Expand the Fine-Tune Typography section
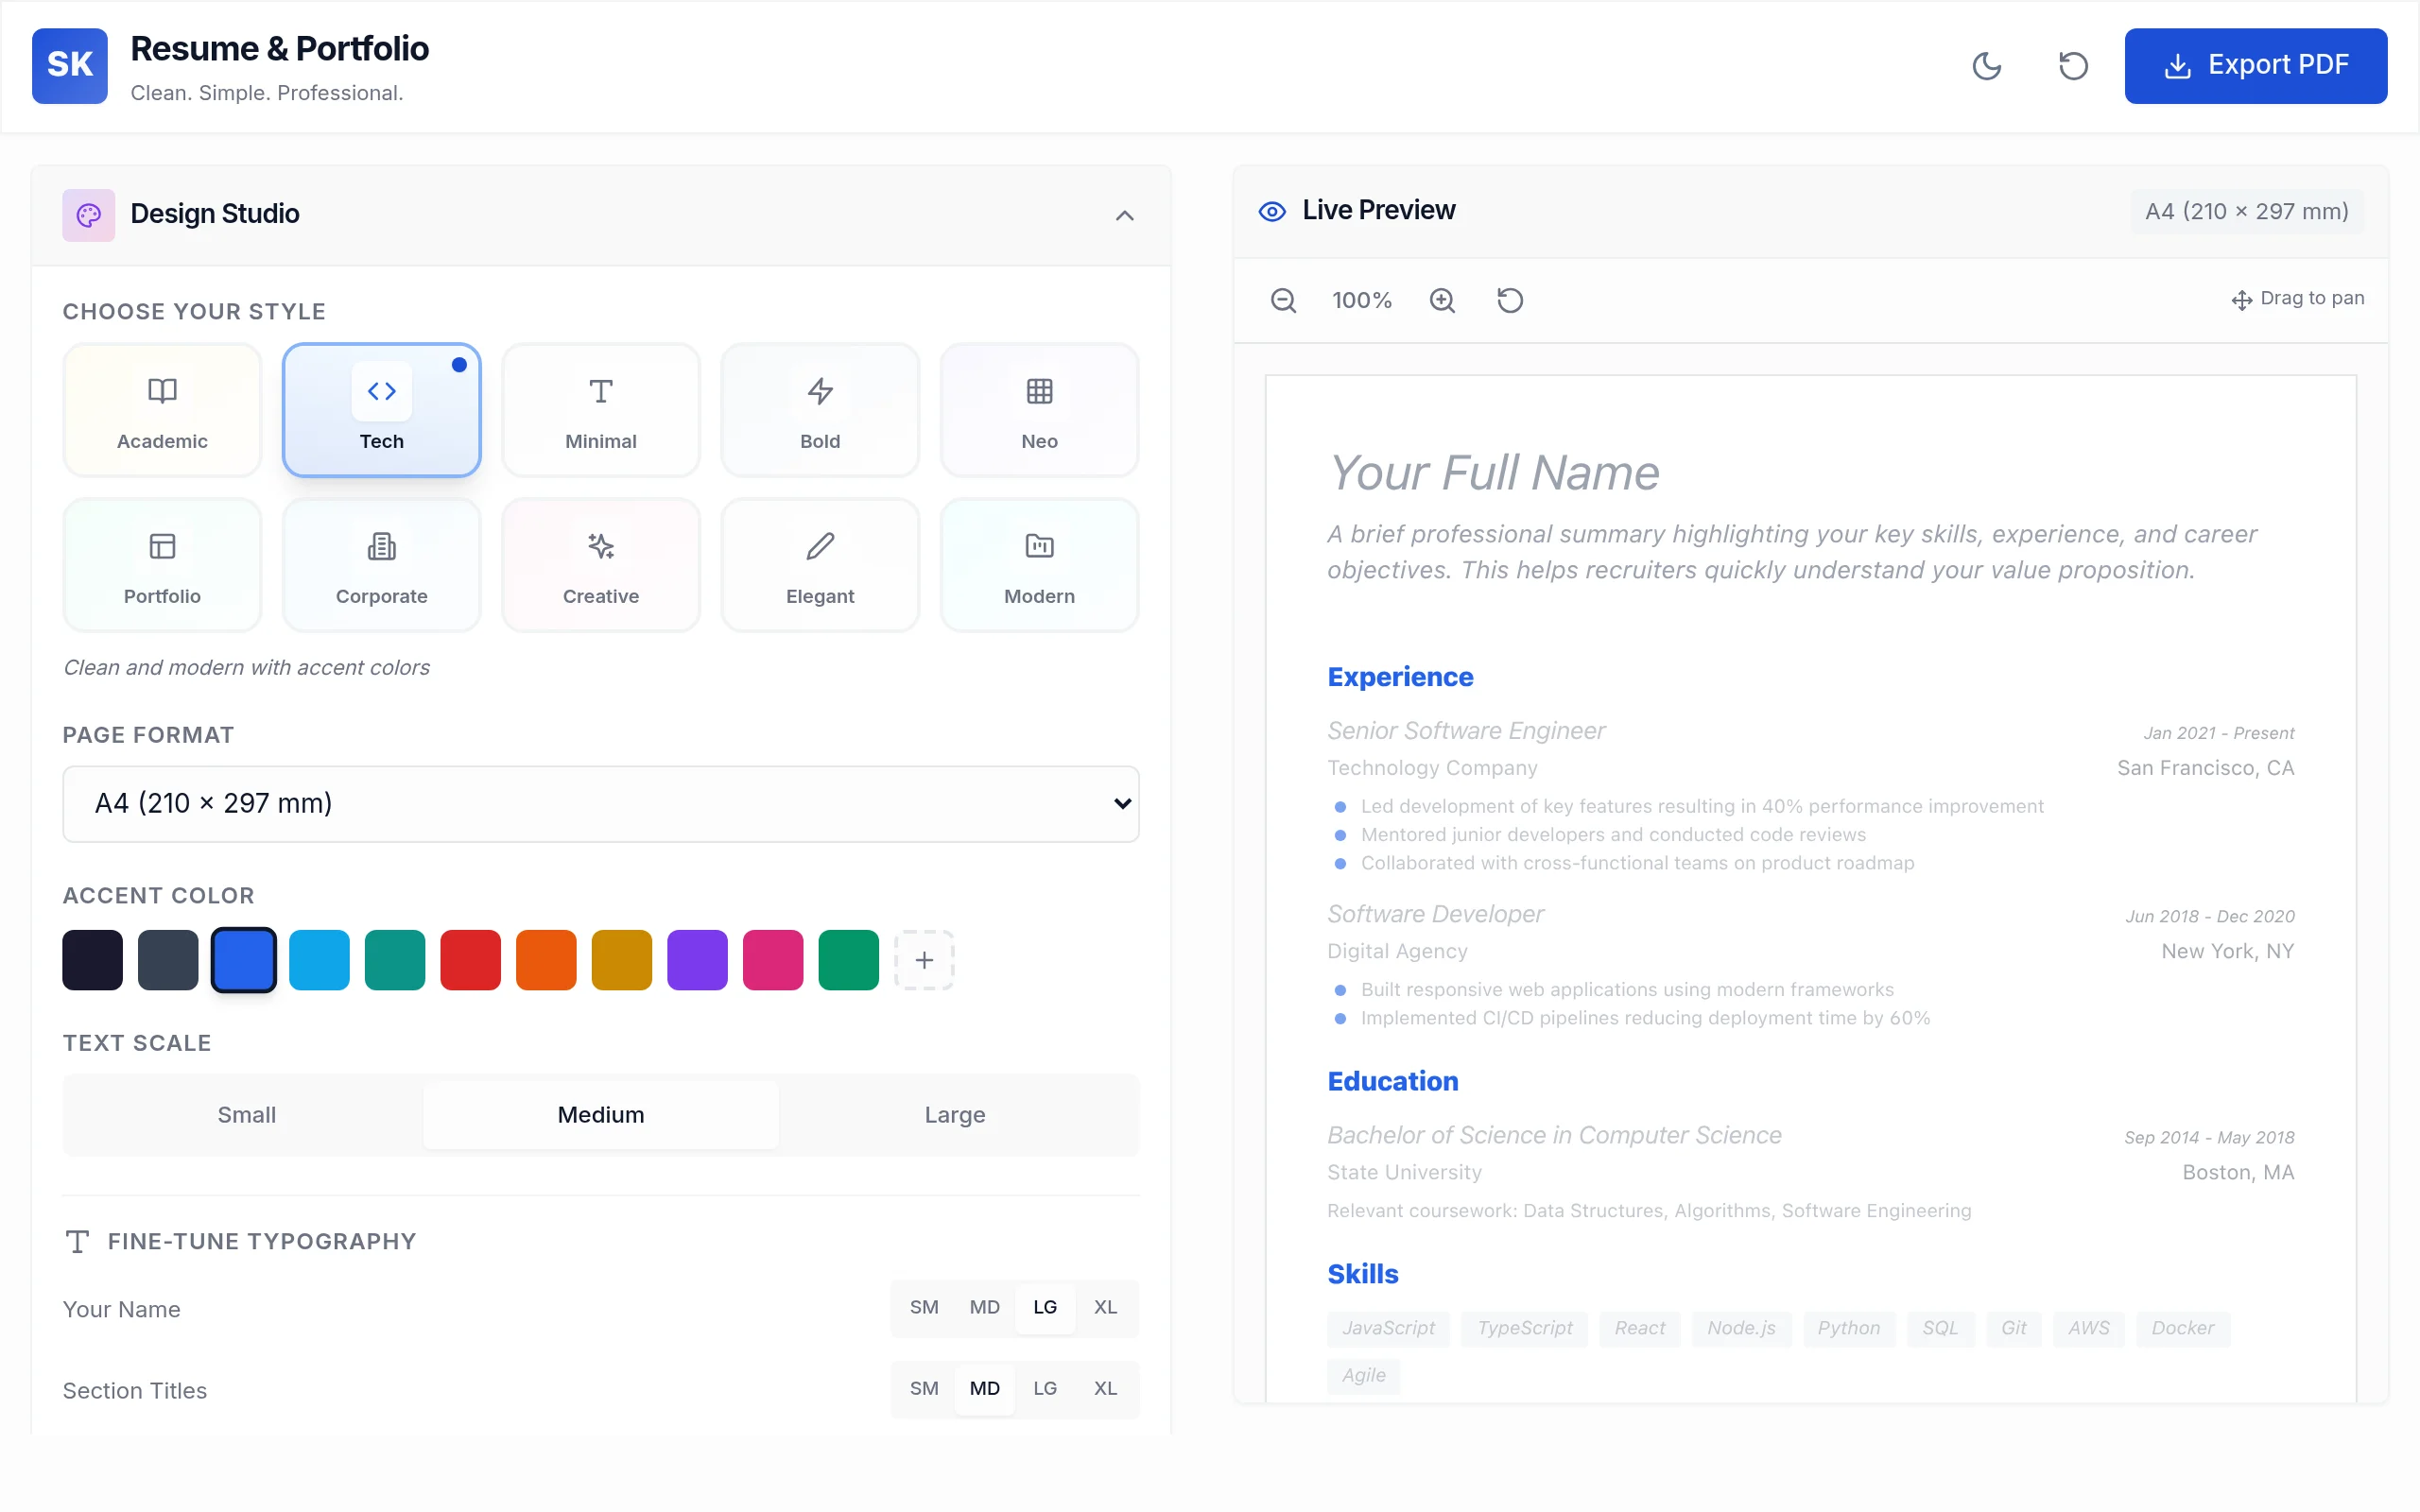 pyautogui.click(x=240, y=1241)
